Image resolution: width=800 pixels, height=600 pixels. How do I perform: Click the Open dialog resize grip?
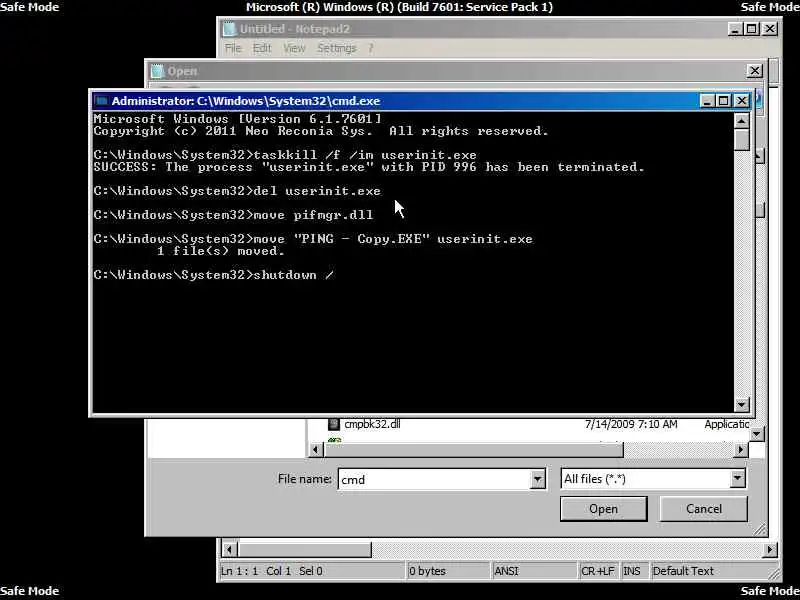[x=760, y=530]
